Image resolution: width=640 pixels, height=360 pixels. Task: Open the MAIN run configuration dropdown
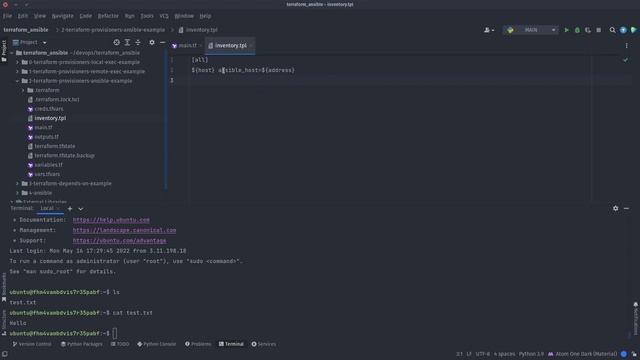(531, 30)
